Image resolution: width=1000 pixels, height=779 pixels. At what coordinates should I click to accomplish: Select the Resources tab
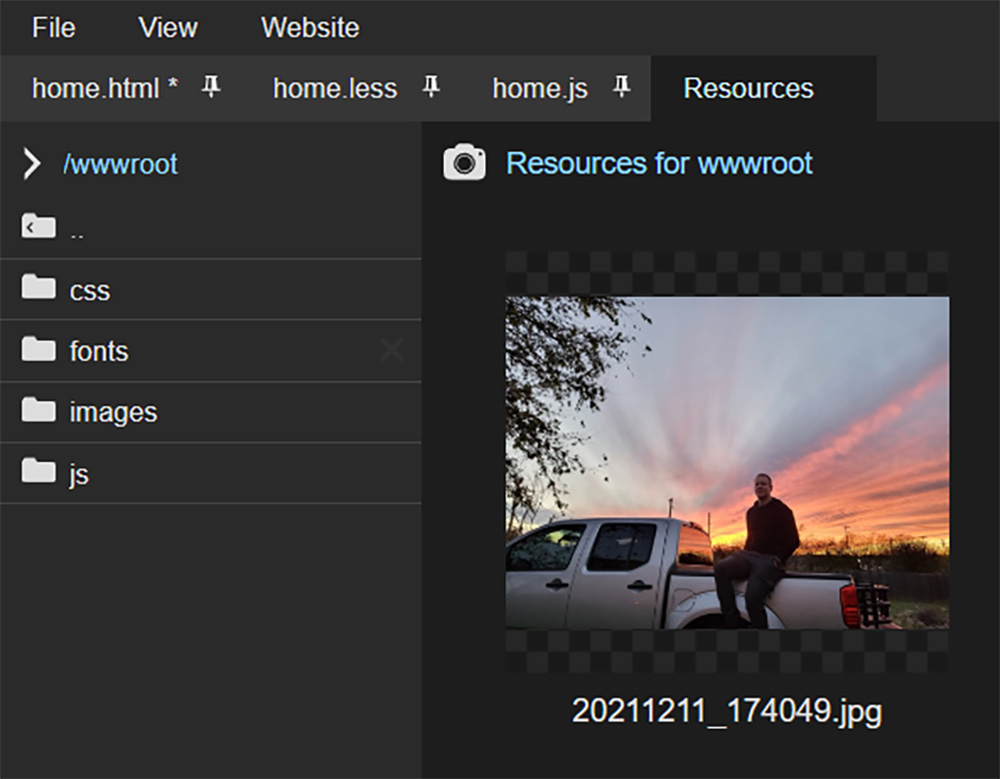[748, 88]
